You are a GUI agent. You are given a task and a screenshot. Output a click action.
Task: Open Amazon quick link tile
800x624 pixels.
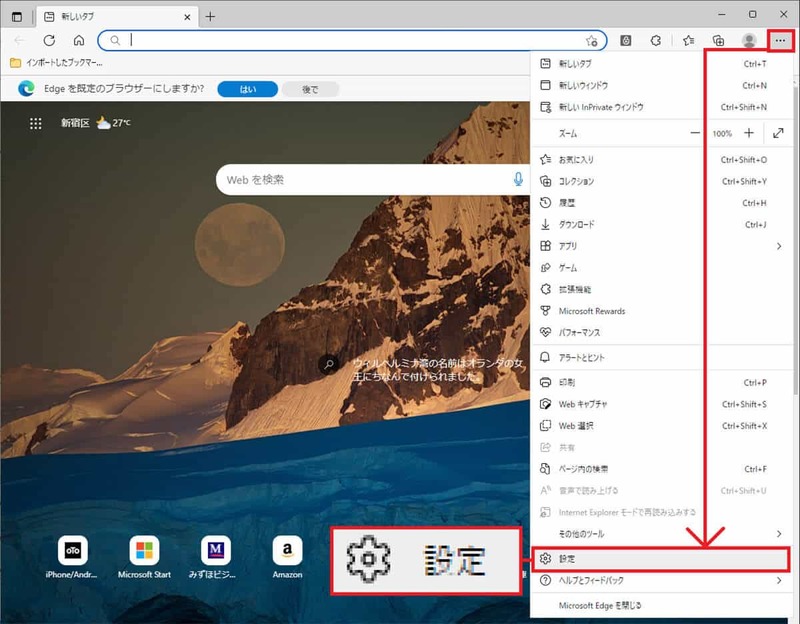tap(287, 558)
